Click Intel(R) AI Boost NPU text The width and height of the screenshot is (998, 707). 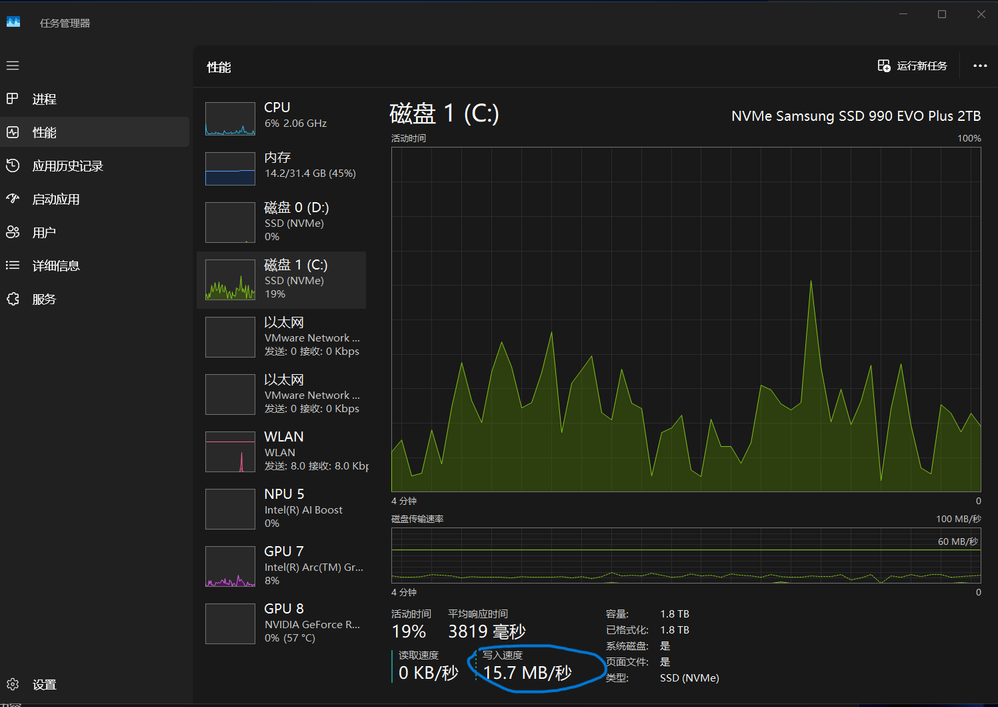303,510
